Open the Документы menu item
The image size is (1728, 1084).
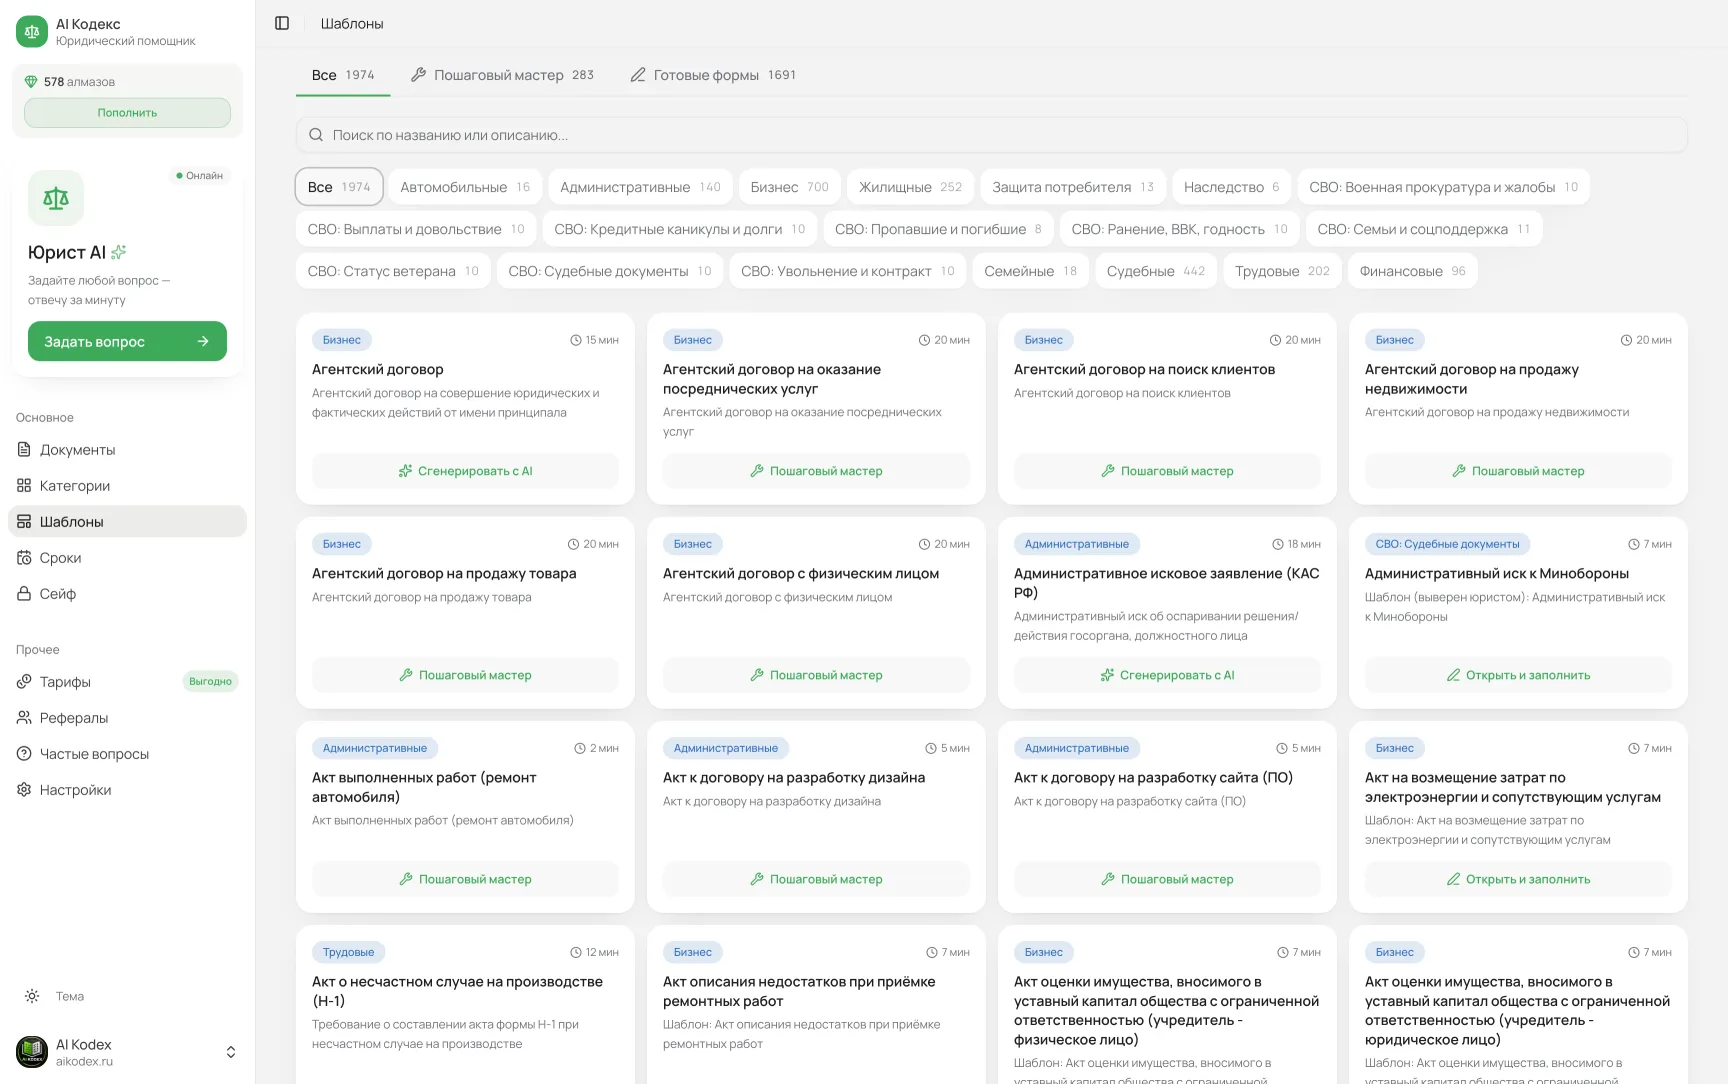coord(127,450)
